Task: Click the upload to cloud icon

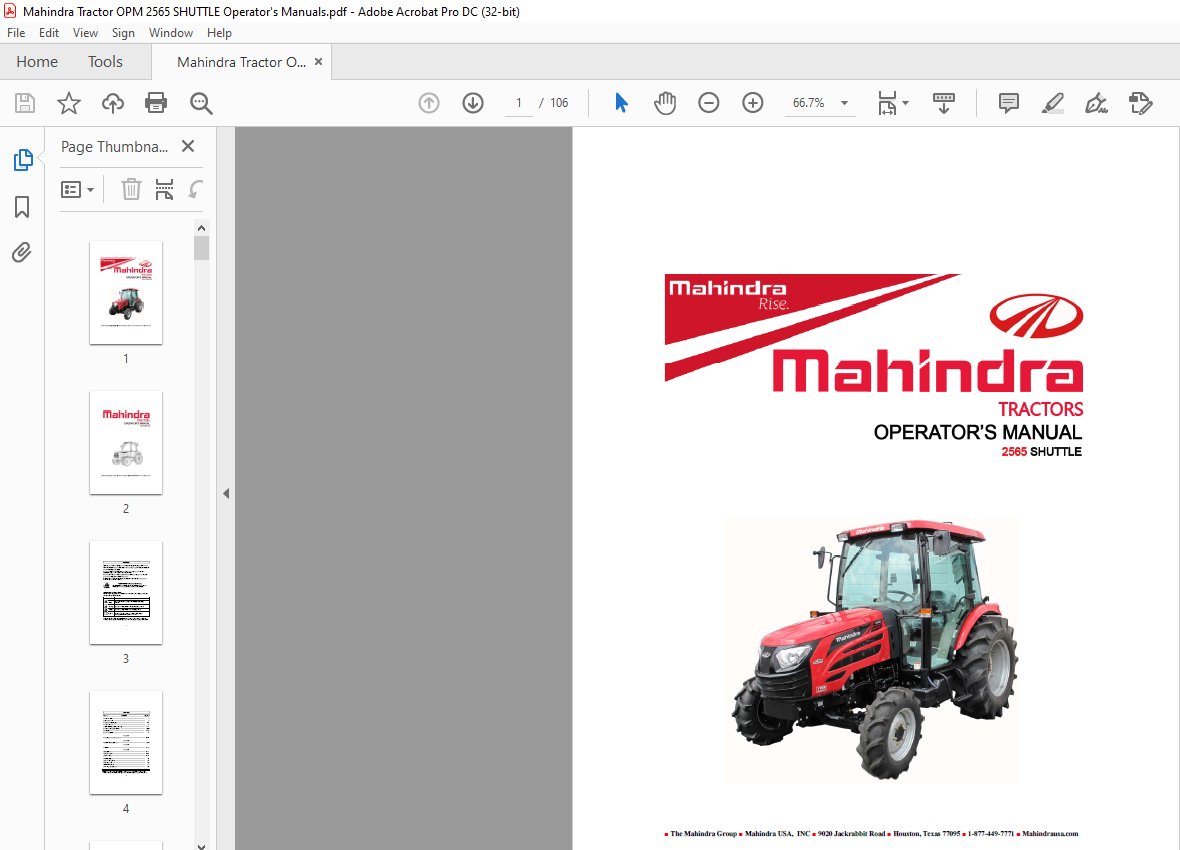Action: pos(113,103)
